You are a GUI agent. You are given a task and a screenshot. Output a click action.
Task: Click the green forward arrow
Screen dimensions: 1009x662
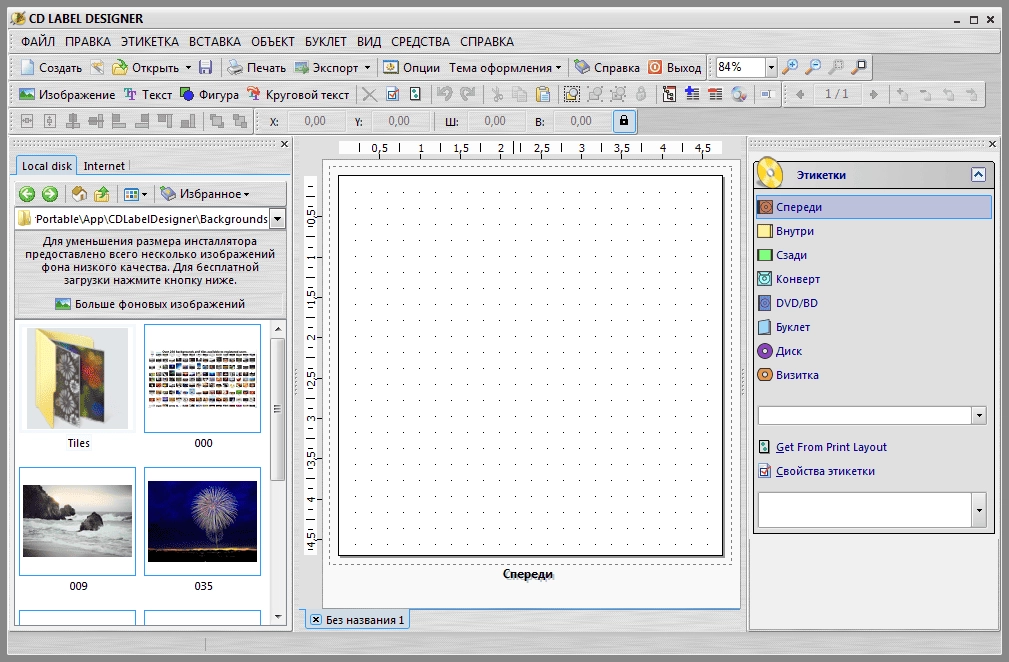coord(50,194)
